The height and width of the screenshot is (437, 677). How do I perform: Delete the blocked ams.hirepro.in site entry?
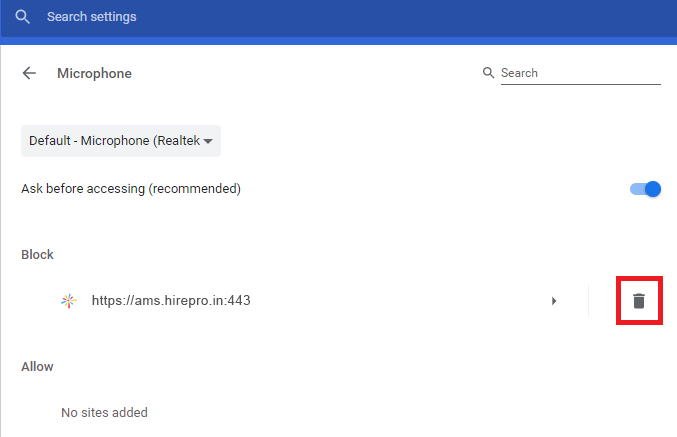pos(639,300)
